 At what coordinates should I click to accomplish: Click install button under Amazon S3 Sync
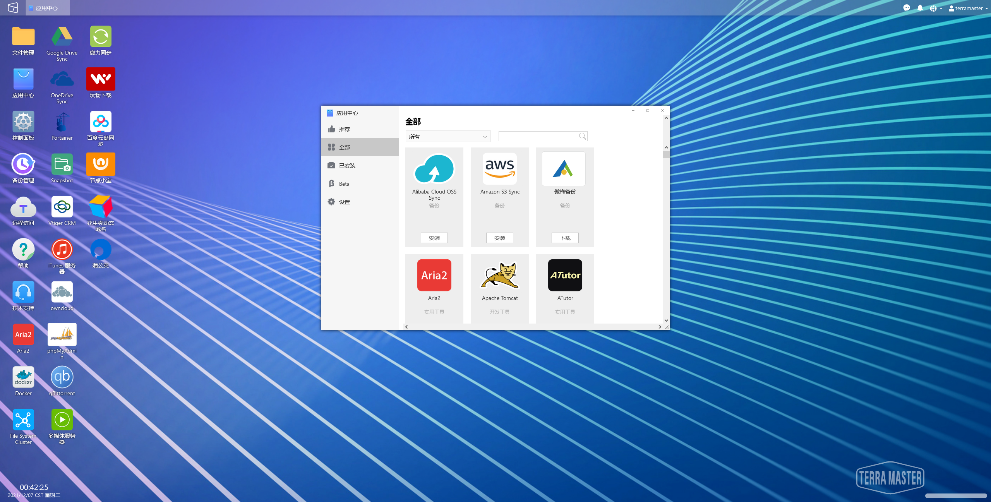click(x=500, y=238)
